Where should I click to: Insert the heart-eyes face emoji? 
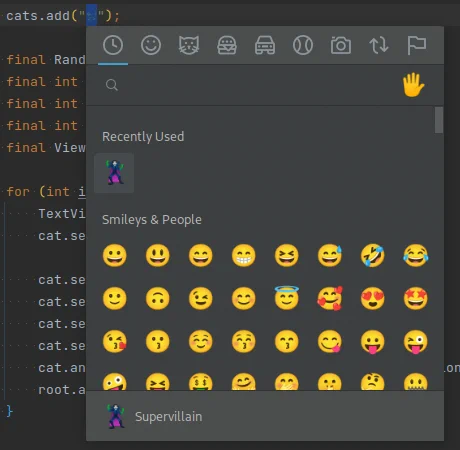click(x=373, y=298)
